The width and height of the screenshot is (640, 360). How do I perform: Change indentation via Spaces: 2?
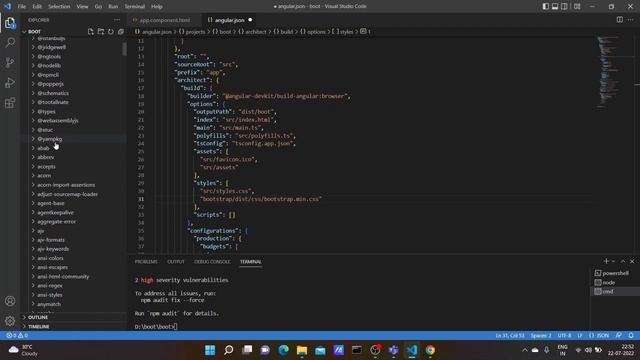(541, 336)
